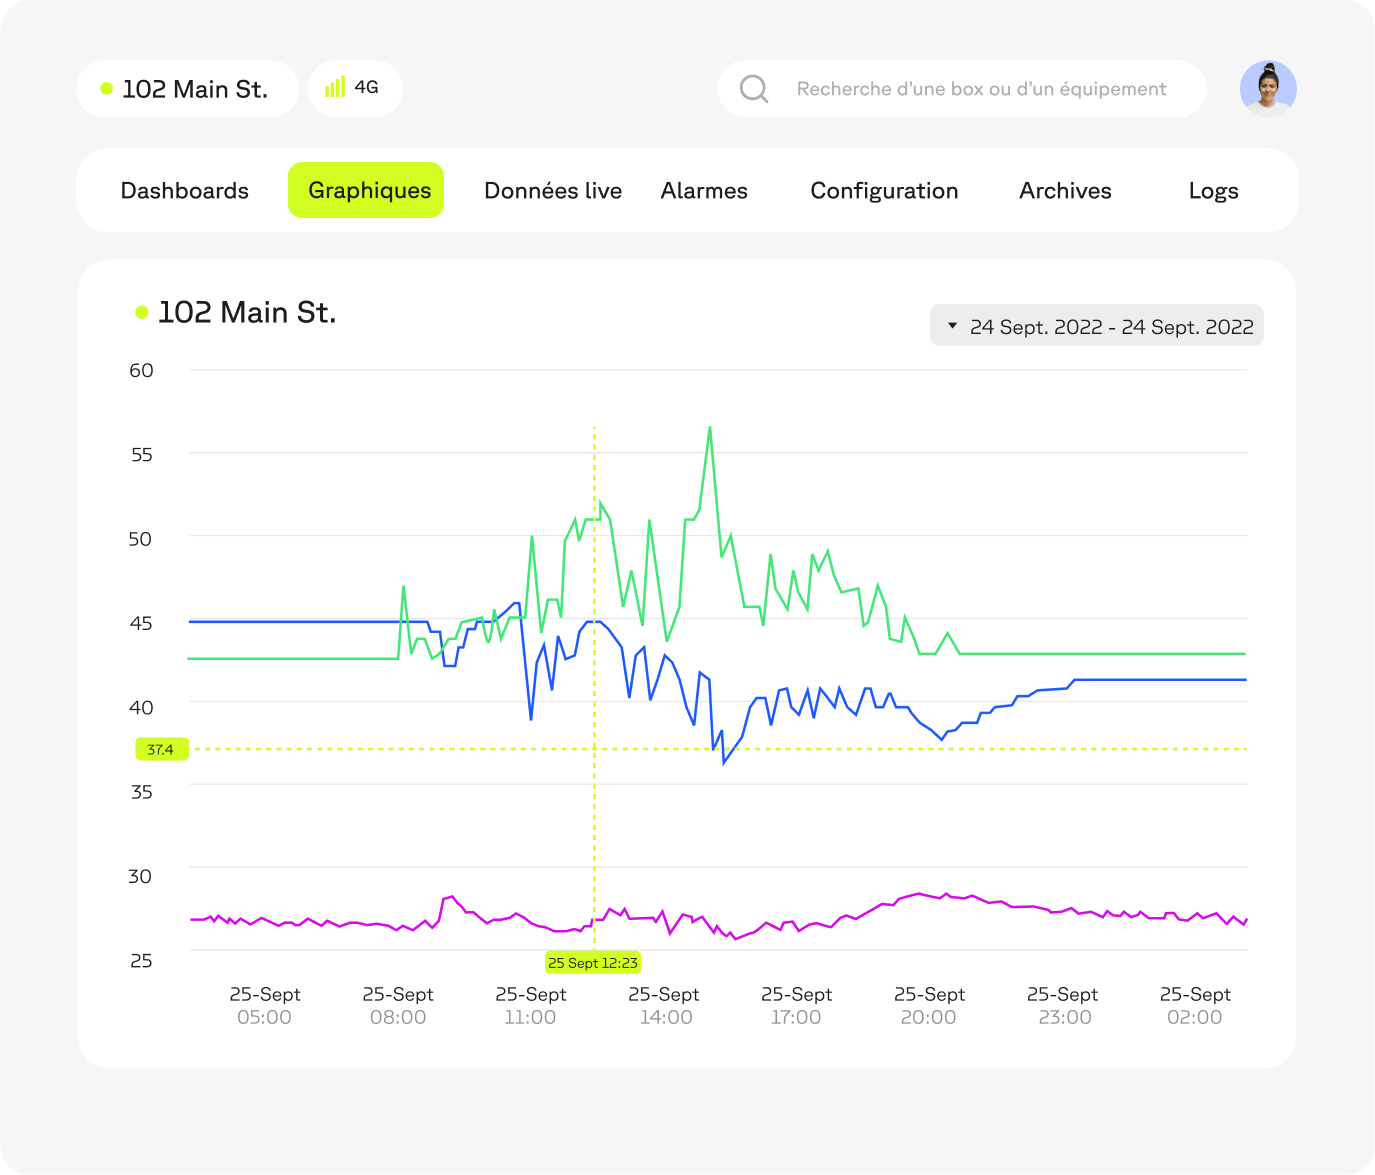Viewport: 1375px width, 1175px height.
Task: Click the caret on the date range selector
Action: (951, 325)
